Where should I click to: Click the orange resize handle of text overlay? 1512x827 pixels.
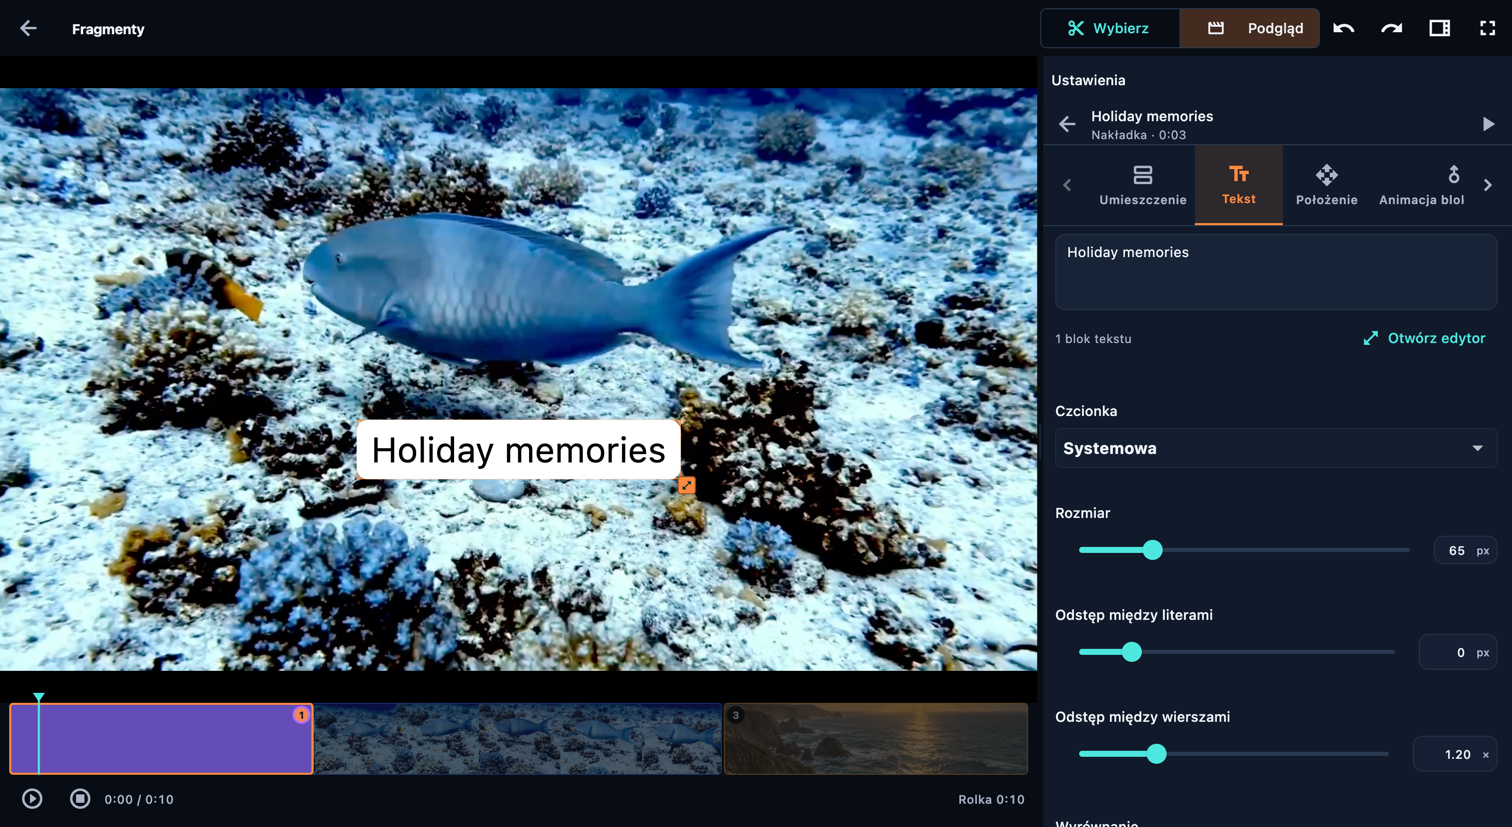point(687,485)
